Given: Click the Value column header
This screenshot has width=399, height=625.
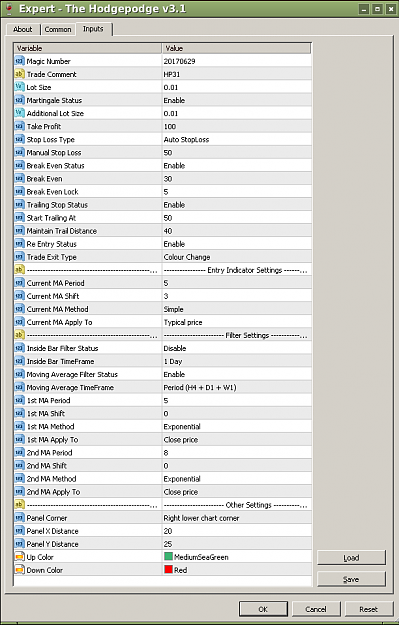Looking at the screenshot, I should coord(236,48).
